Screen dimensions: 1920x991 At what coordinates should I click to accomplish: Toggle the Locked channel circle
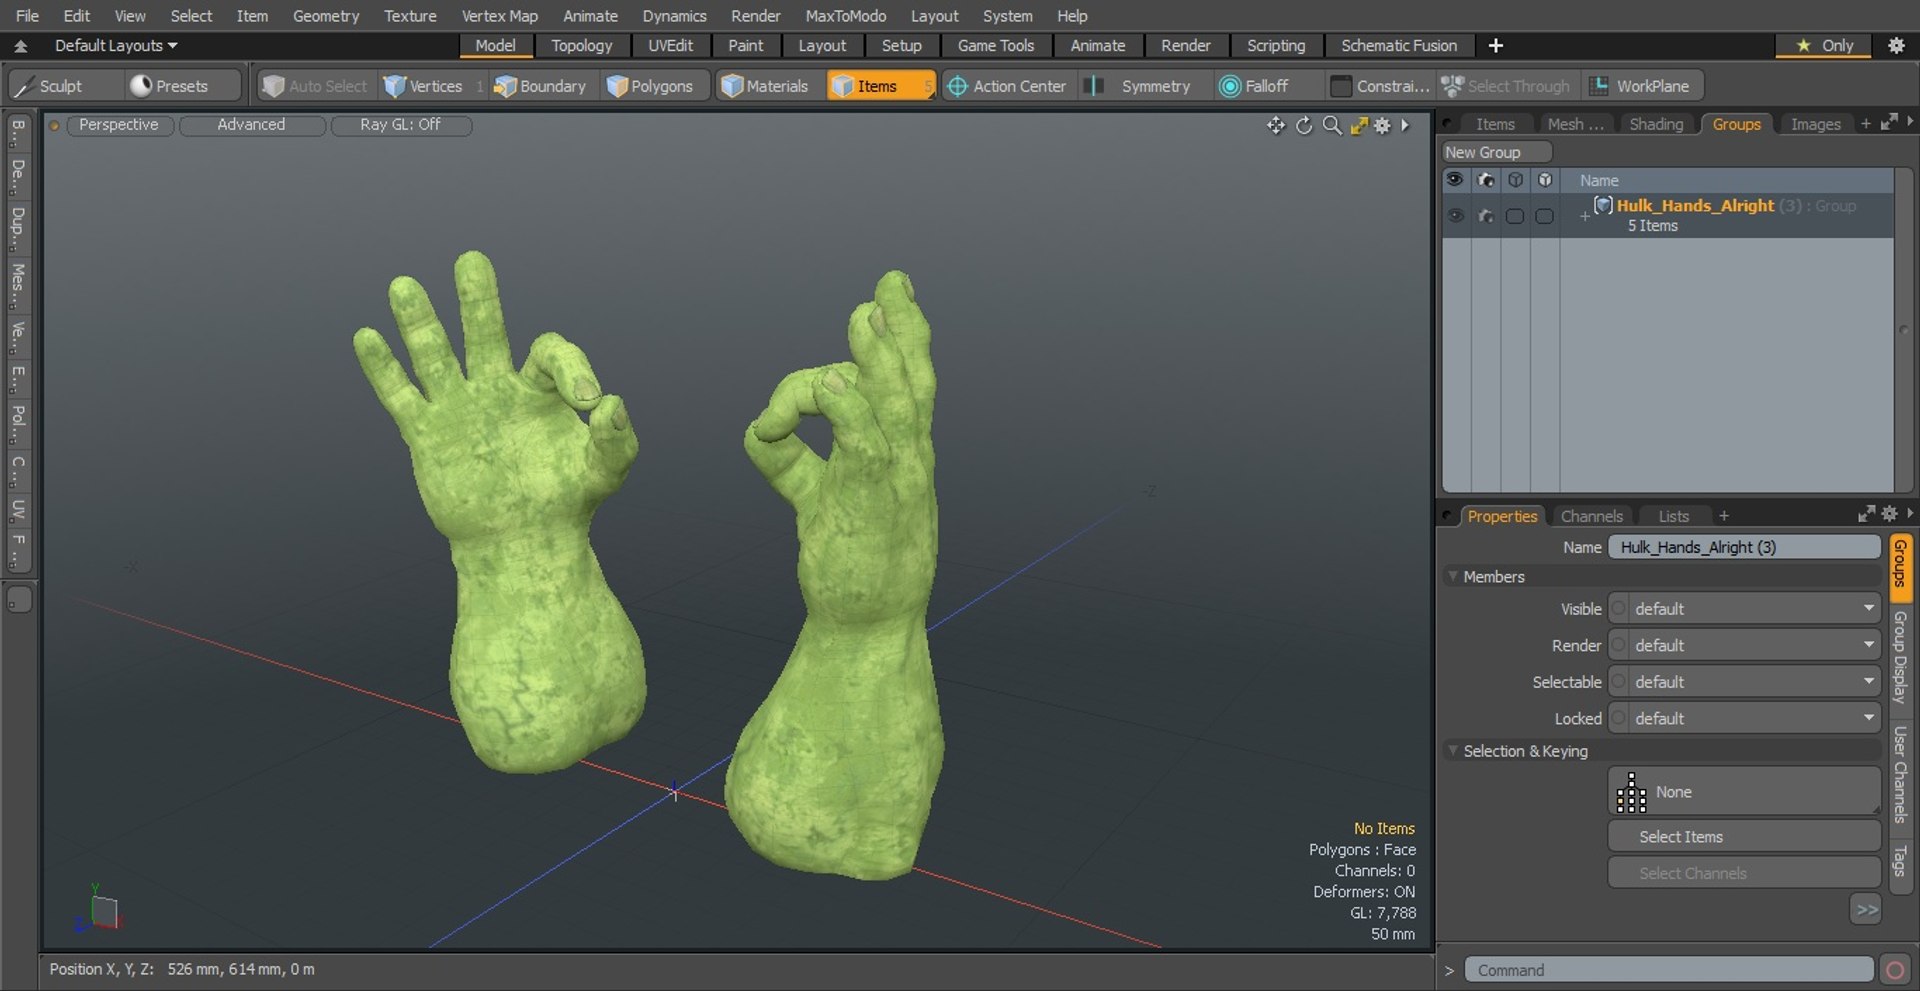pyautogui.click(x=1618, y=719)
